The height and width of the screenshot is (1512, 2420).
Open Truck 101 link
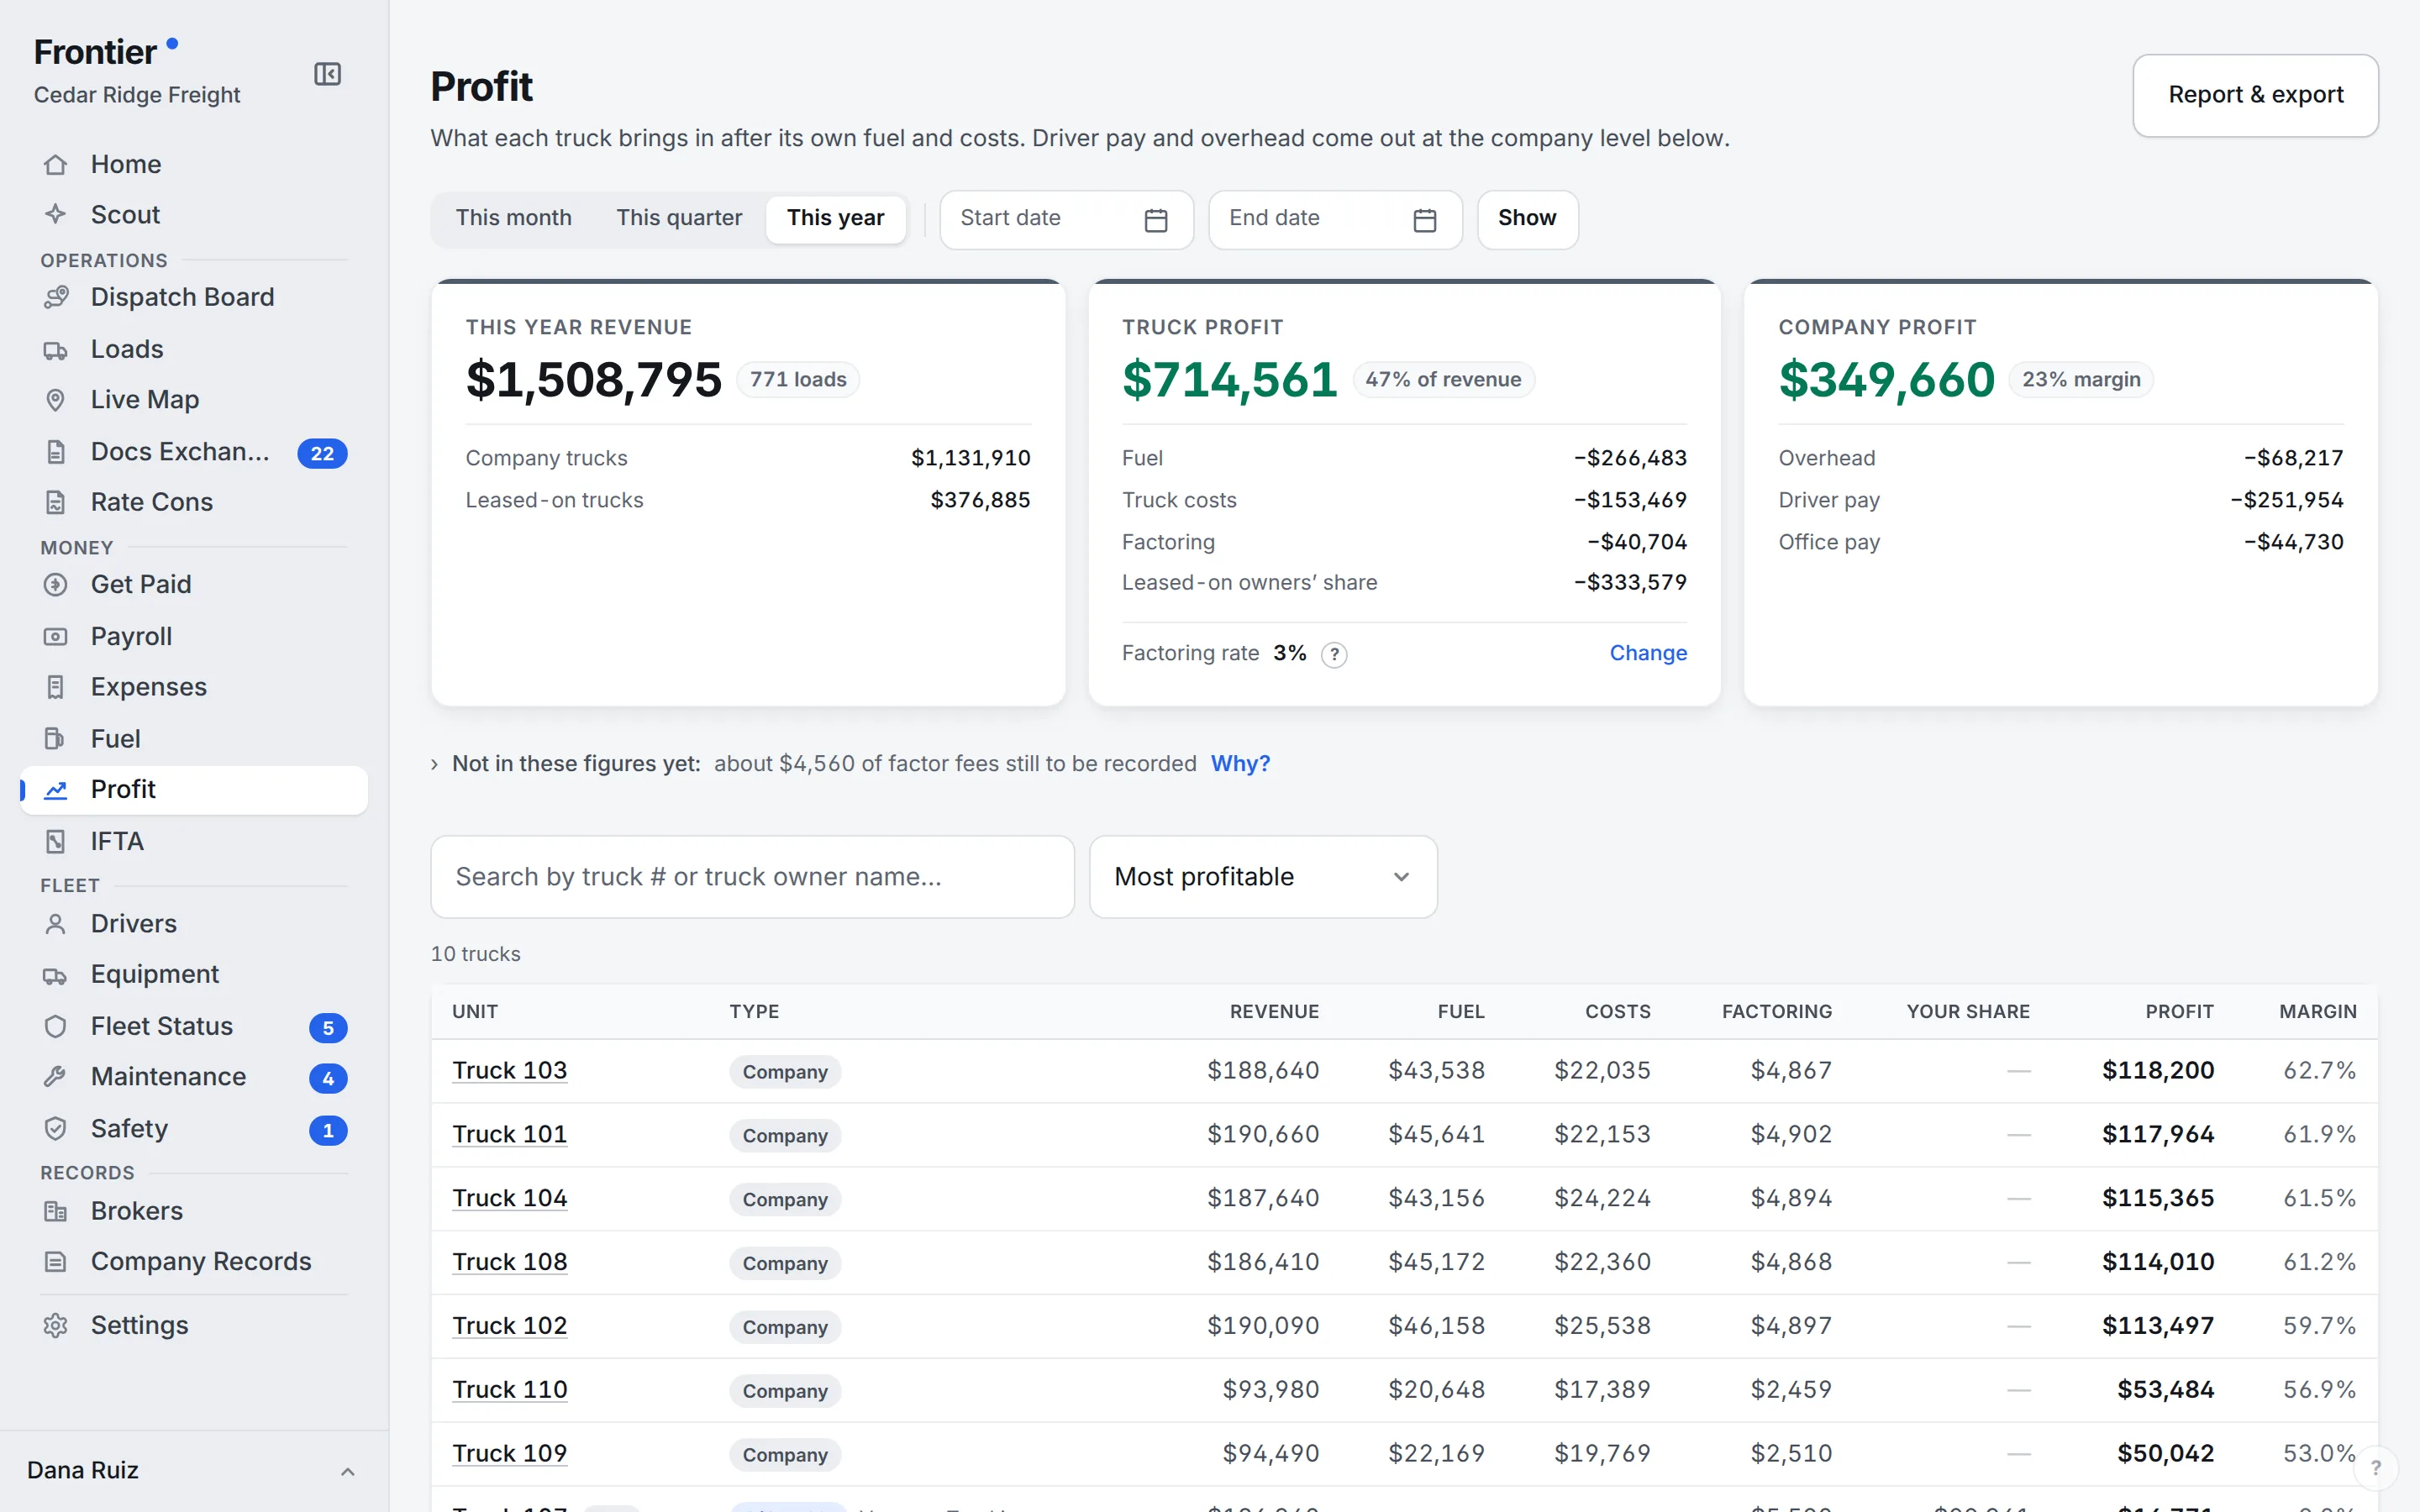(x=509, y=1135)
